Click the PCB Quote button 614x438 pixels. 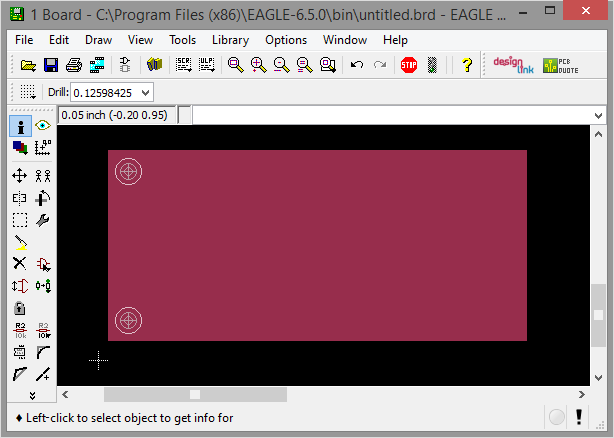point(561,65)
